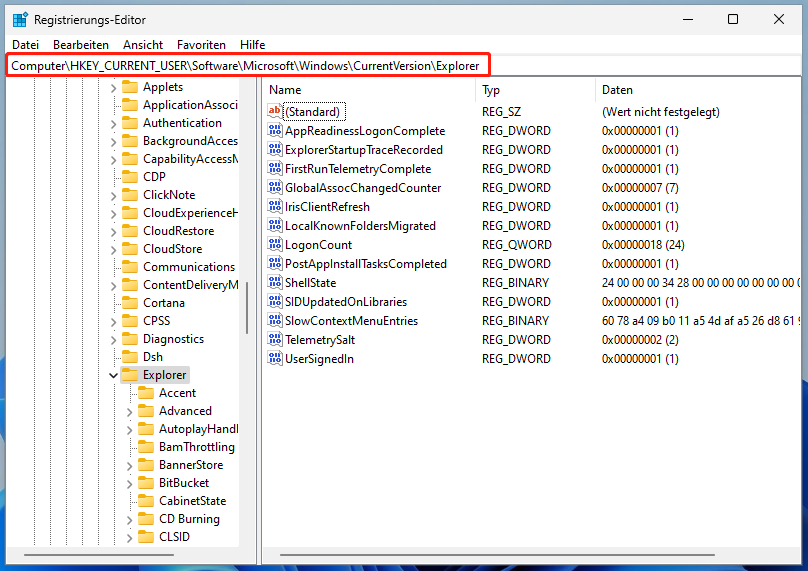Click the CDP folder icon
The image size is (808, 571).
pyautogui.click(x=130, y=177)
